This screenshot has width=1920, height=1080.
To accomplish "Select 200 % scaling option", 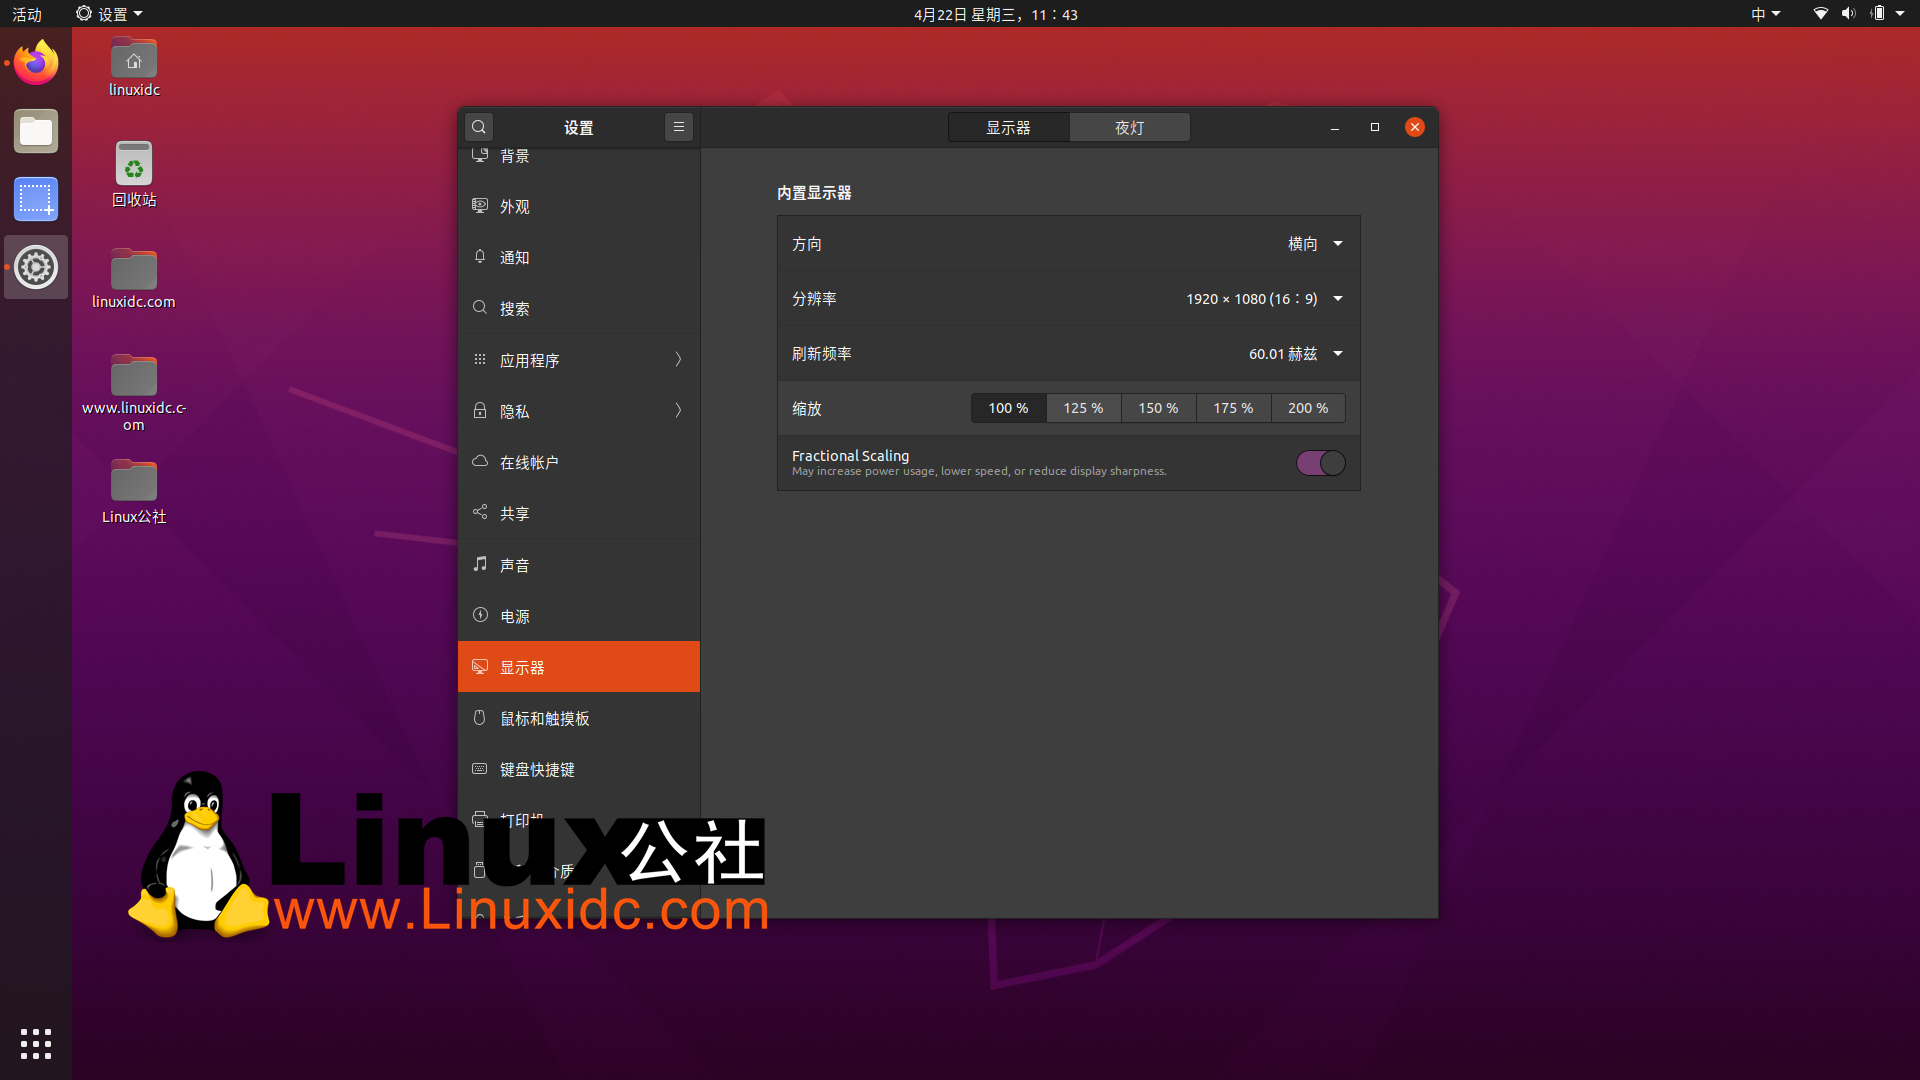I will tap(1308, 408).
